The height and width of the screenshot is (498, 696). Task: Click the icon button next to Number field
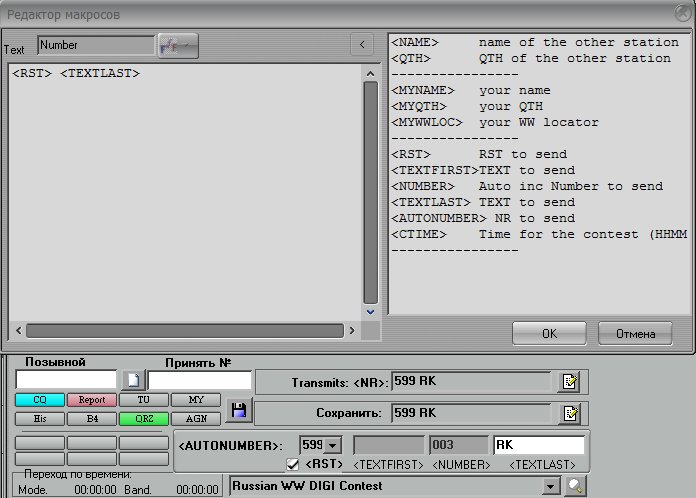coord(178,45)
